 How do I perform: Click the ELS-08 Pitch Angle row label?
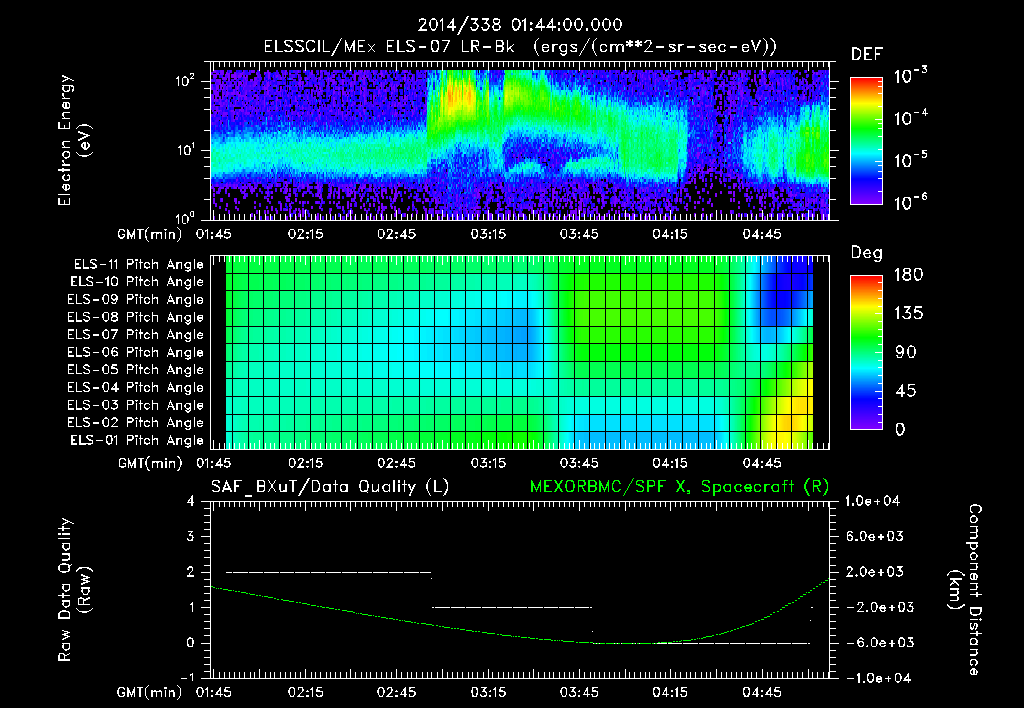click(136, 317)
